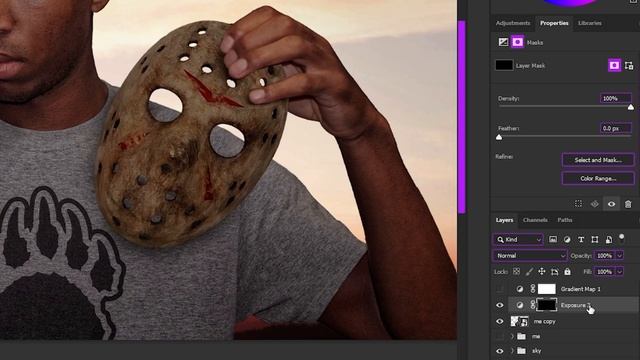Image resolution: width=640 pixels, height=360 pixels.
Task: Toggle mask visibility eye in Properties
Action: (611, 204)
